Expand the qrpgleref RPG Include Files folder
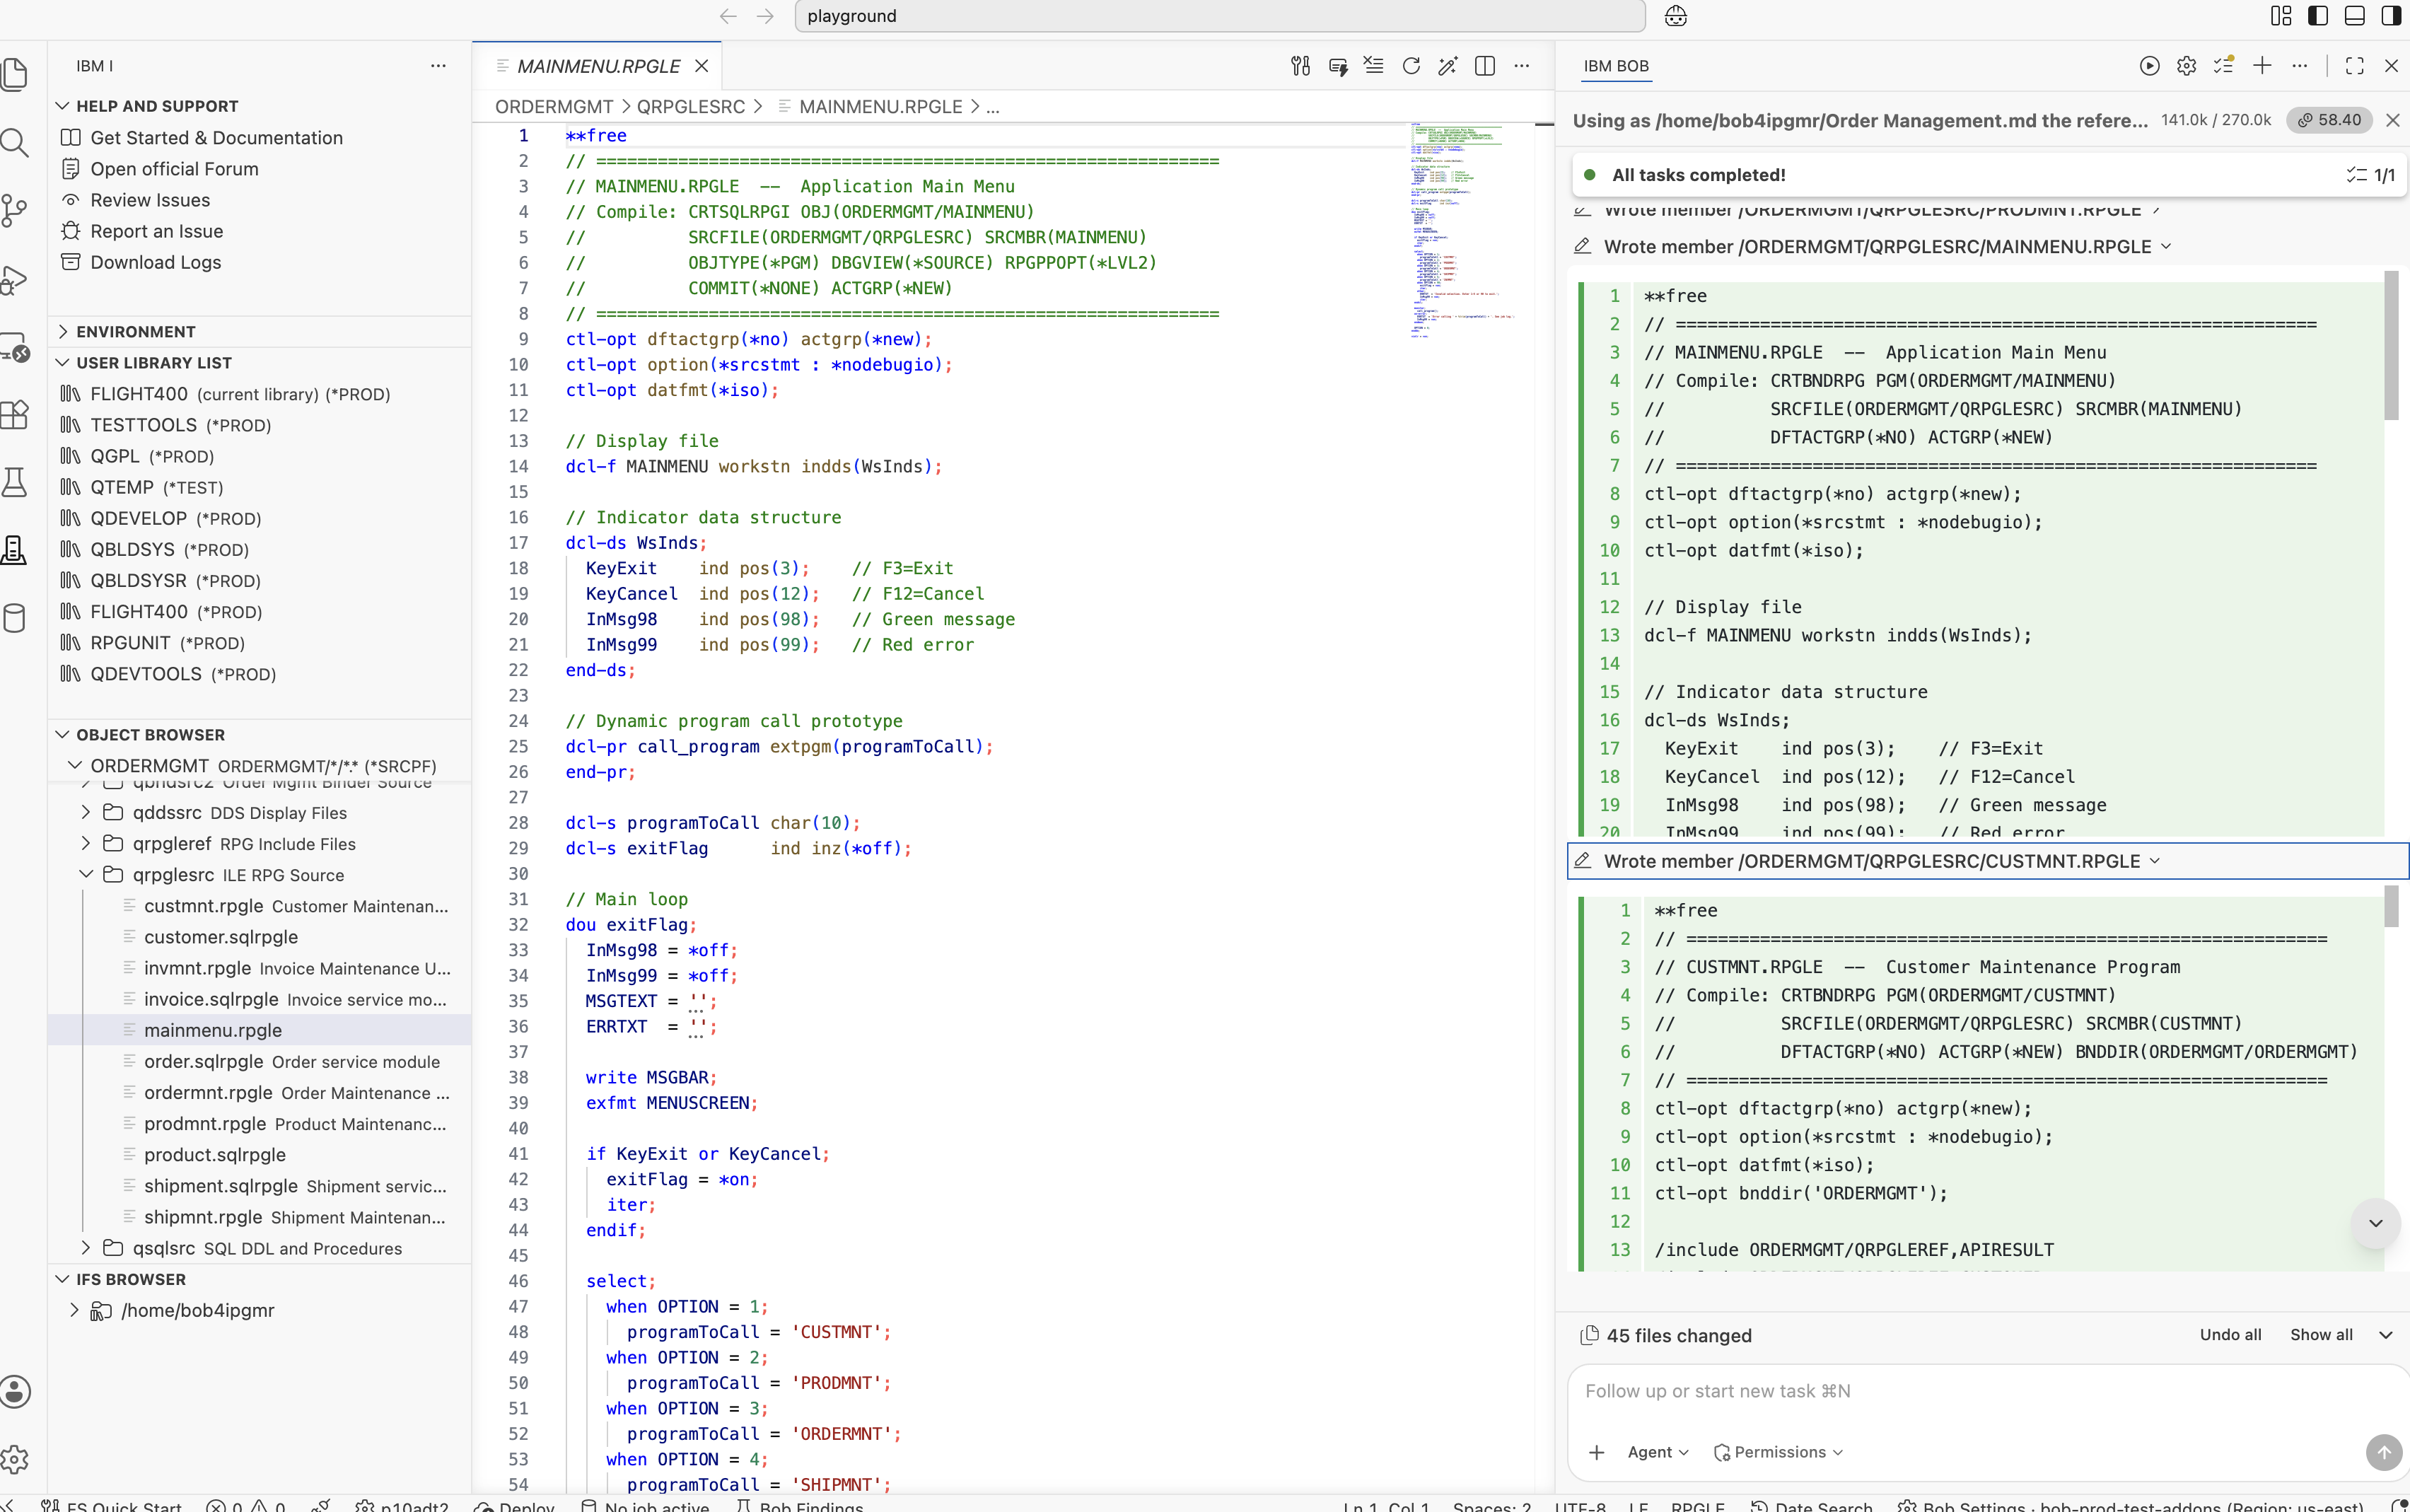This screenshot has width=2410, height=1512. click(86, 844)
